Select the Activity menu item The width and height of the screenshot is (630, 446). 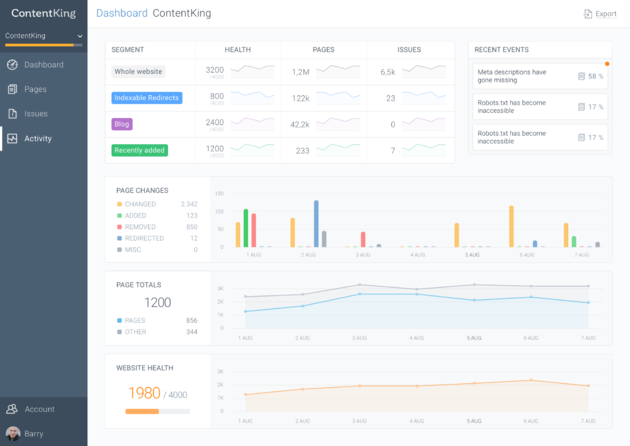click(x=43, y=139)
